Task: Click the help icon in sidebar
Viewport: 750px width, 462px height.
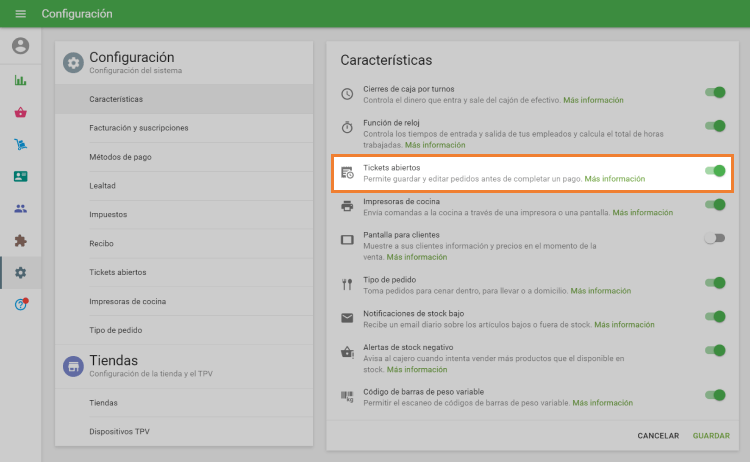Action: click(20, 304)
